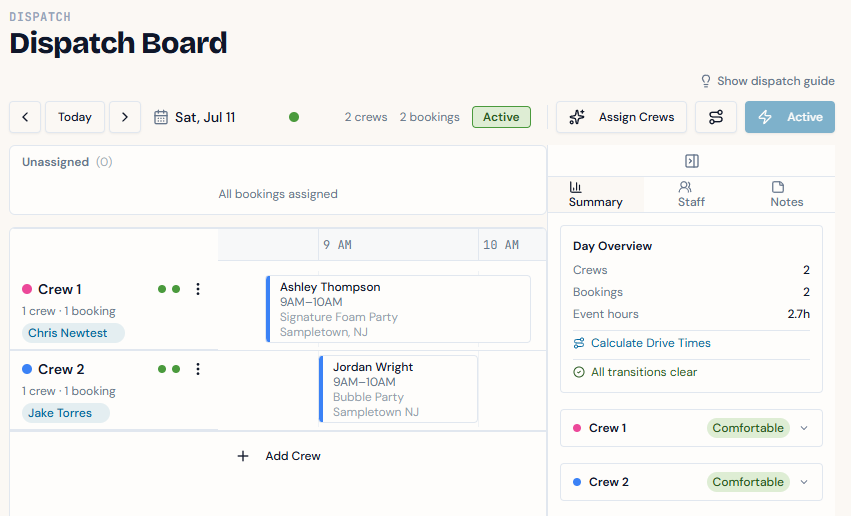Viewport: 851px width, 516px height.
Task: Open the calendar date picker icon
Action: click(161, 117)
